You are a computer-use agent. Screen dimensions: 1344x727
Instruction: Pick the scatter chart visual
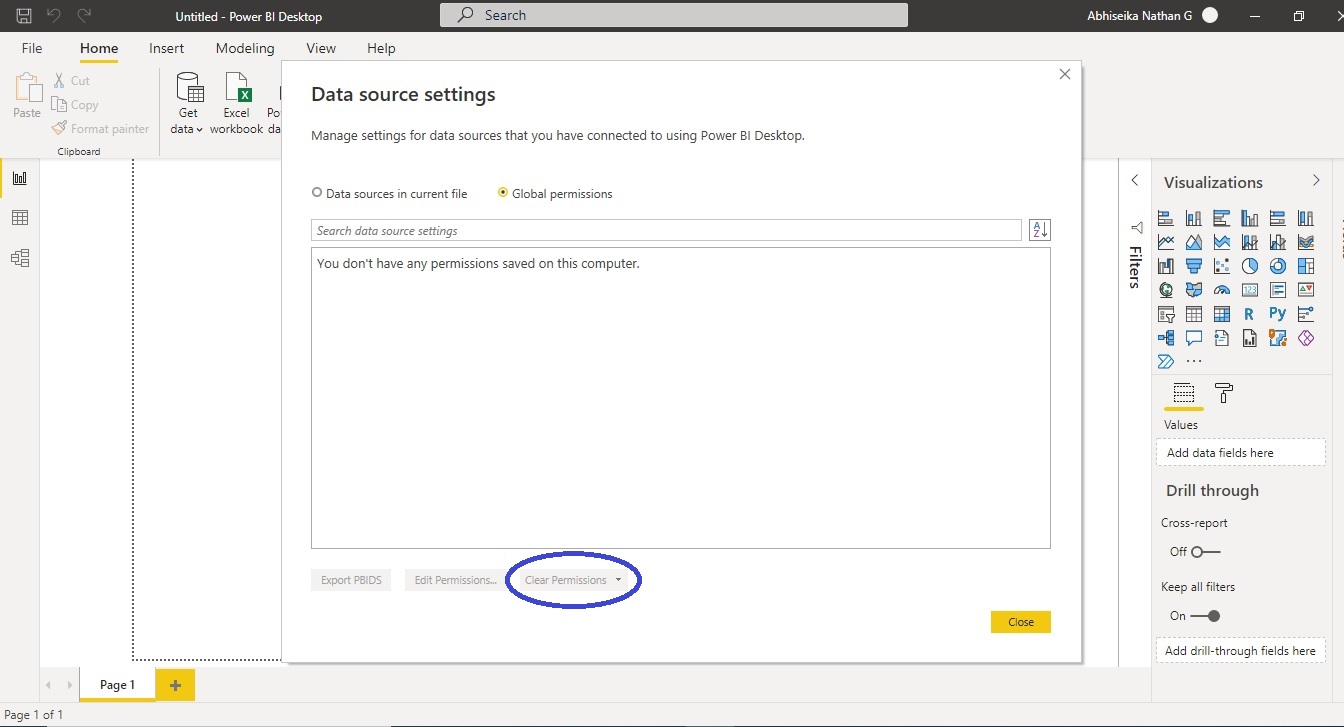1221,266
